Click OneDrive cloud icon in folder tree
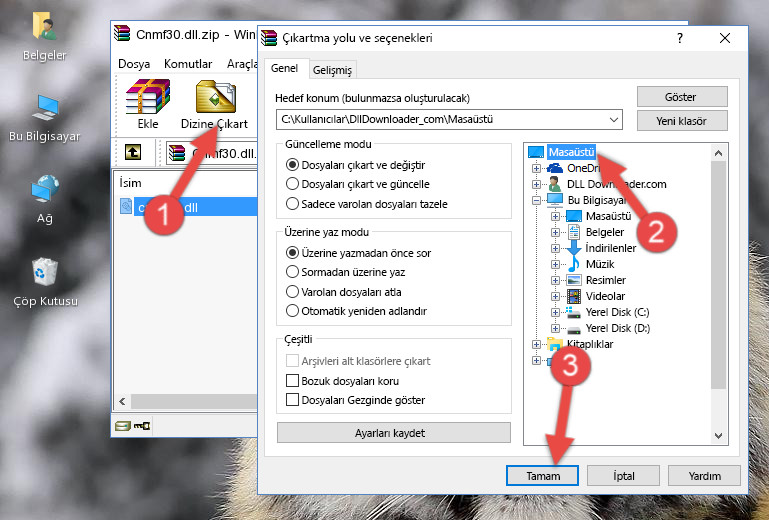The height and width of the screenshot is (520, 769). (555, 168)
